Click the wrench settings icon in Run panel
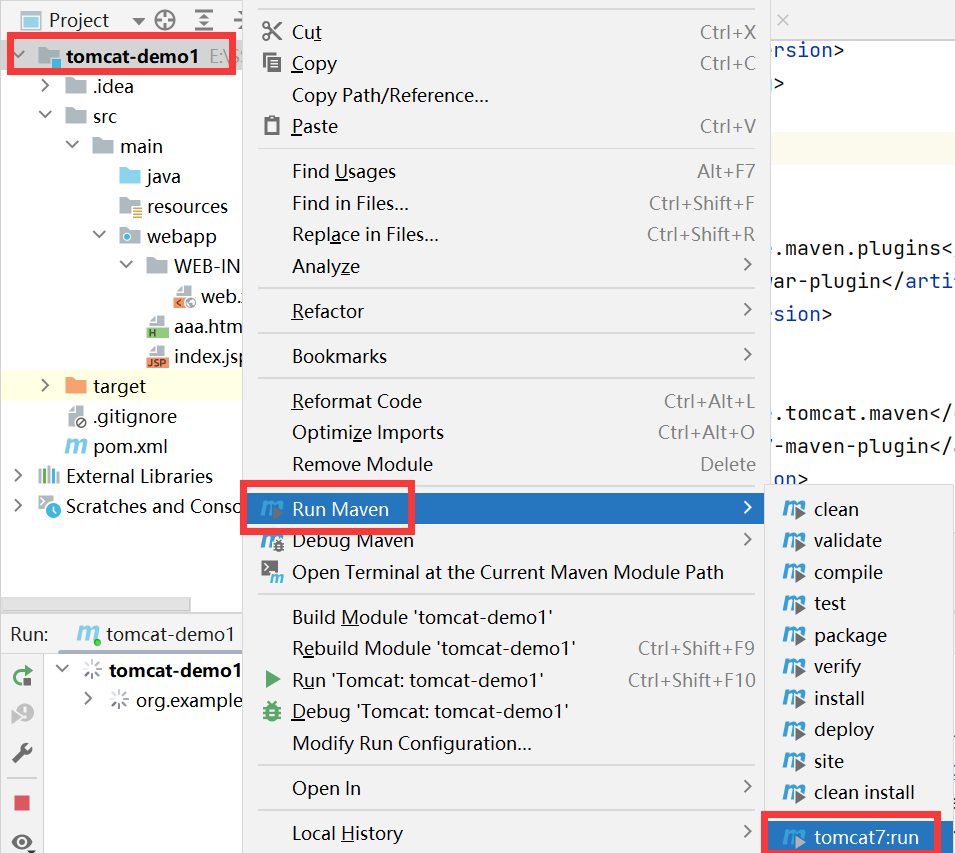The image size is (955, 853). 23,753
